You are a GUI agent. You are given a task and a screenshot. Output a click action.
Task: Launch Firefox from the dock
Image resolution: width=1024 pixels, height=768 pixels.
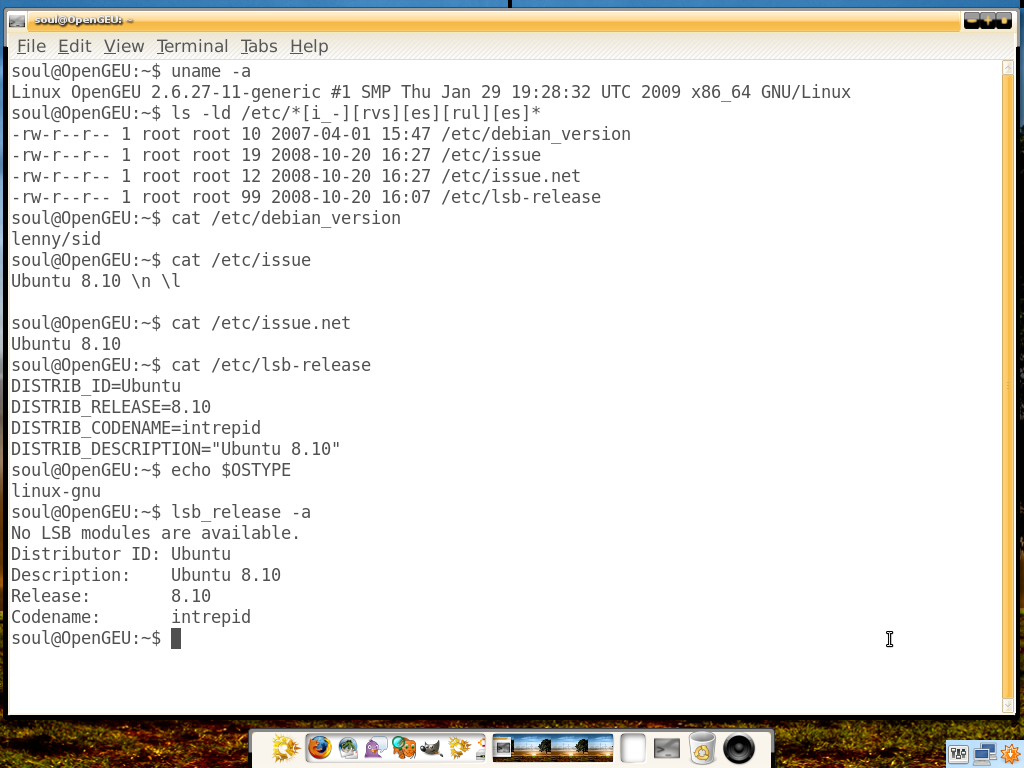click(319, 748)
